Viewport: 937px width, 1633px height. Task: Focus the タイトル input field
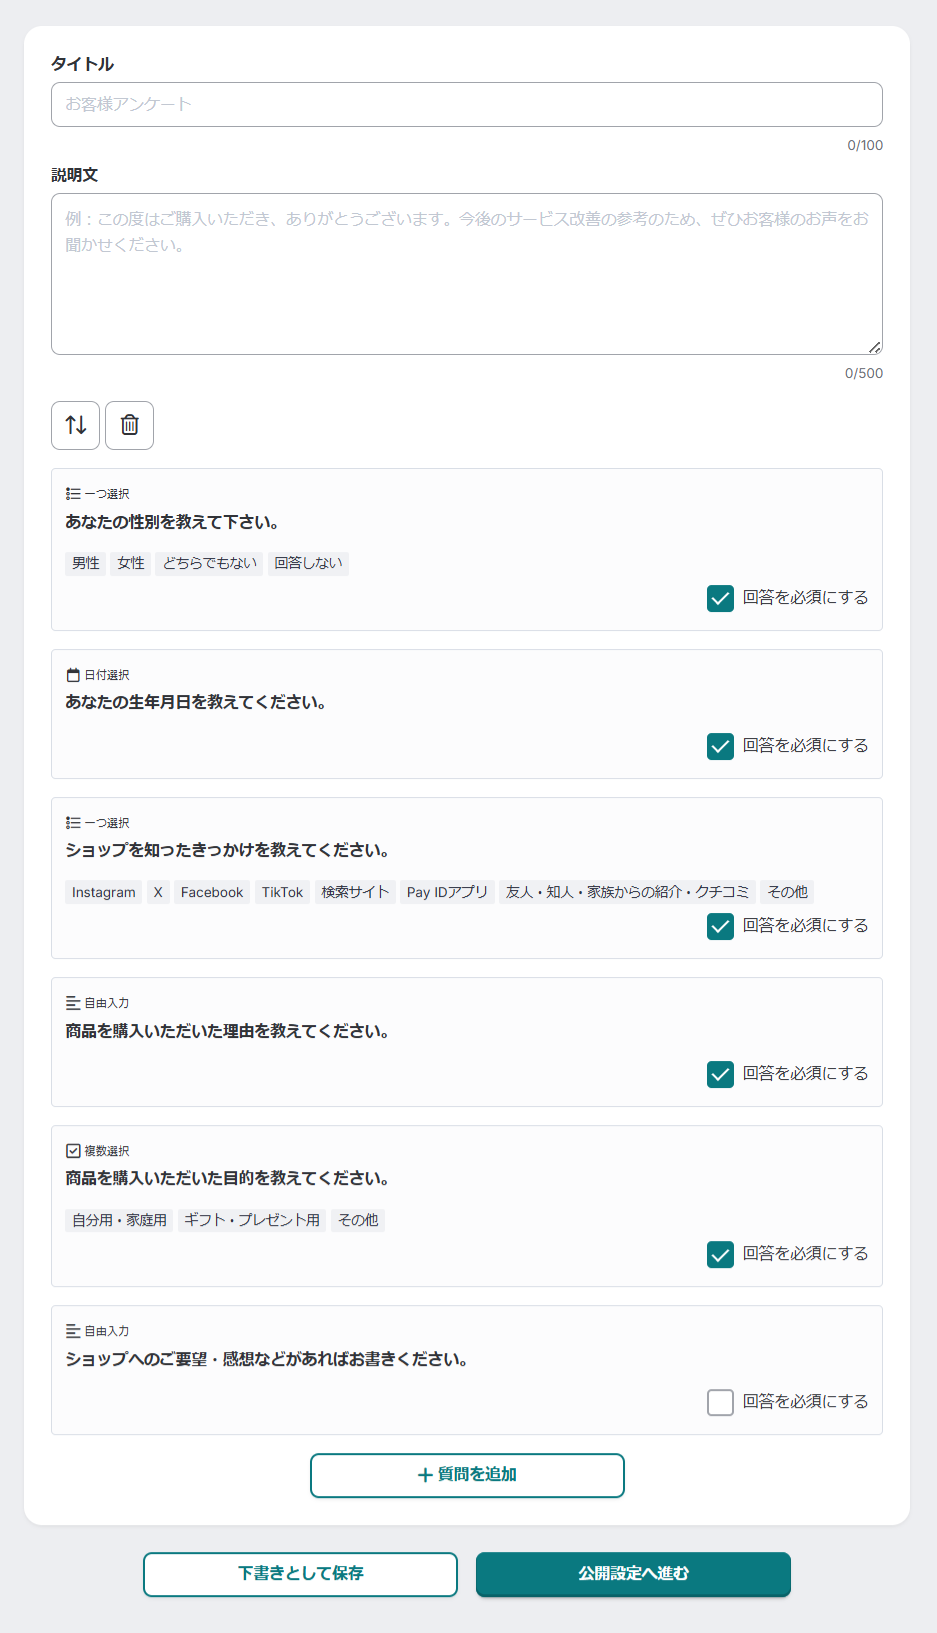(x=467, y=105)
